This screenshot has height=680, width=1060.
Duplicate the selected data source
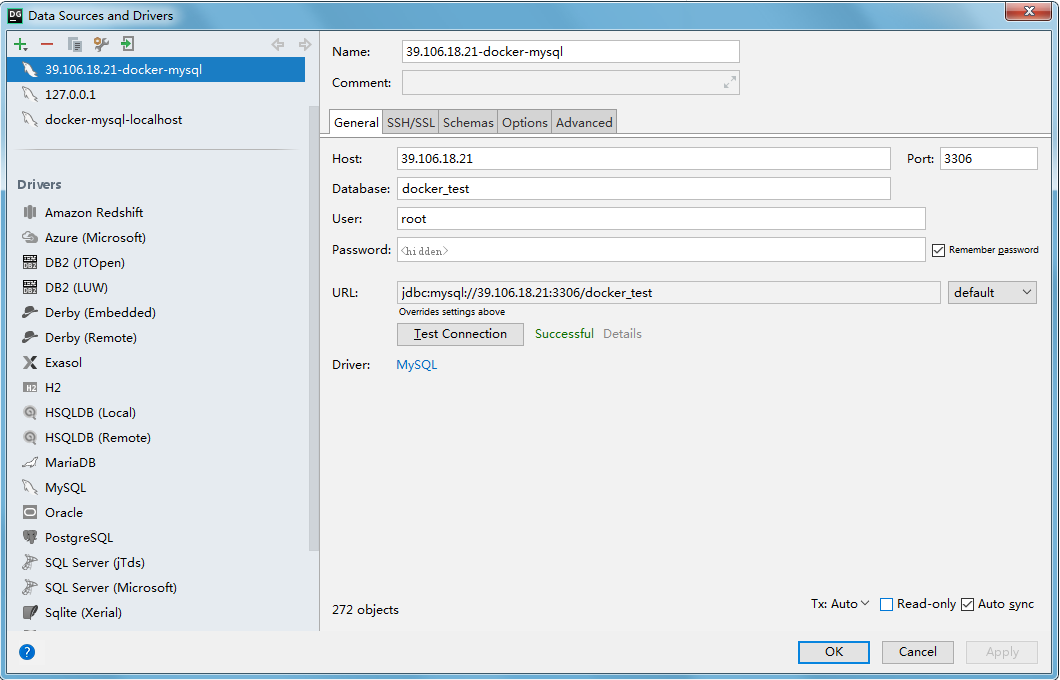(74, 45)
